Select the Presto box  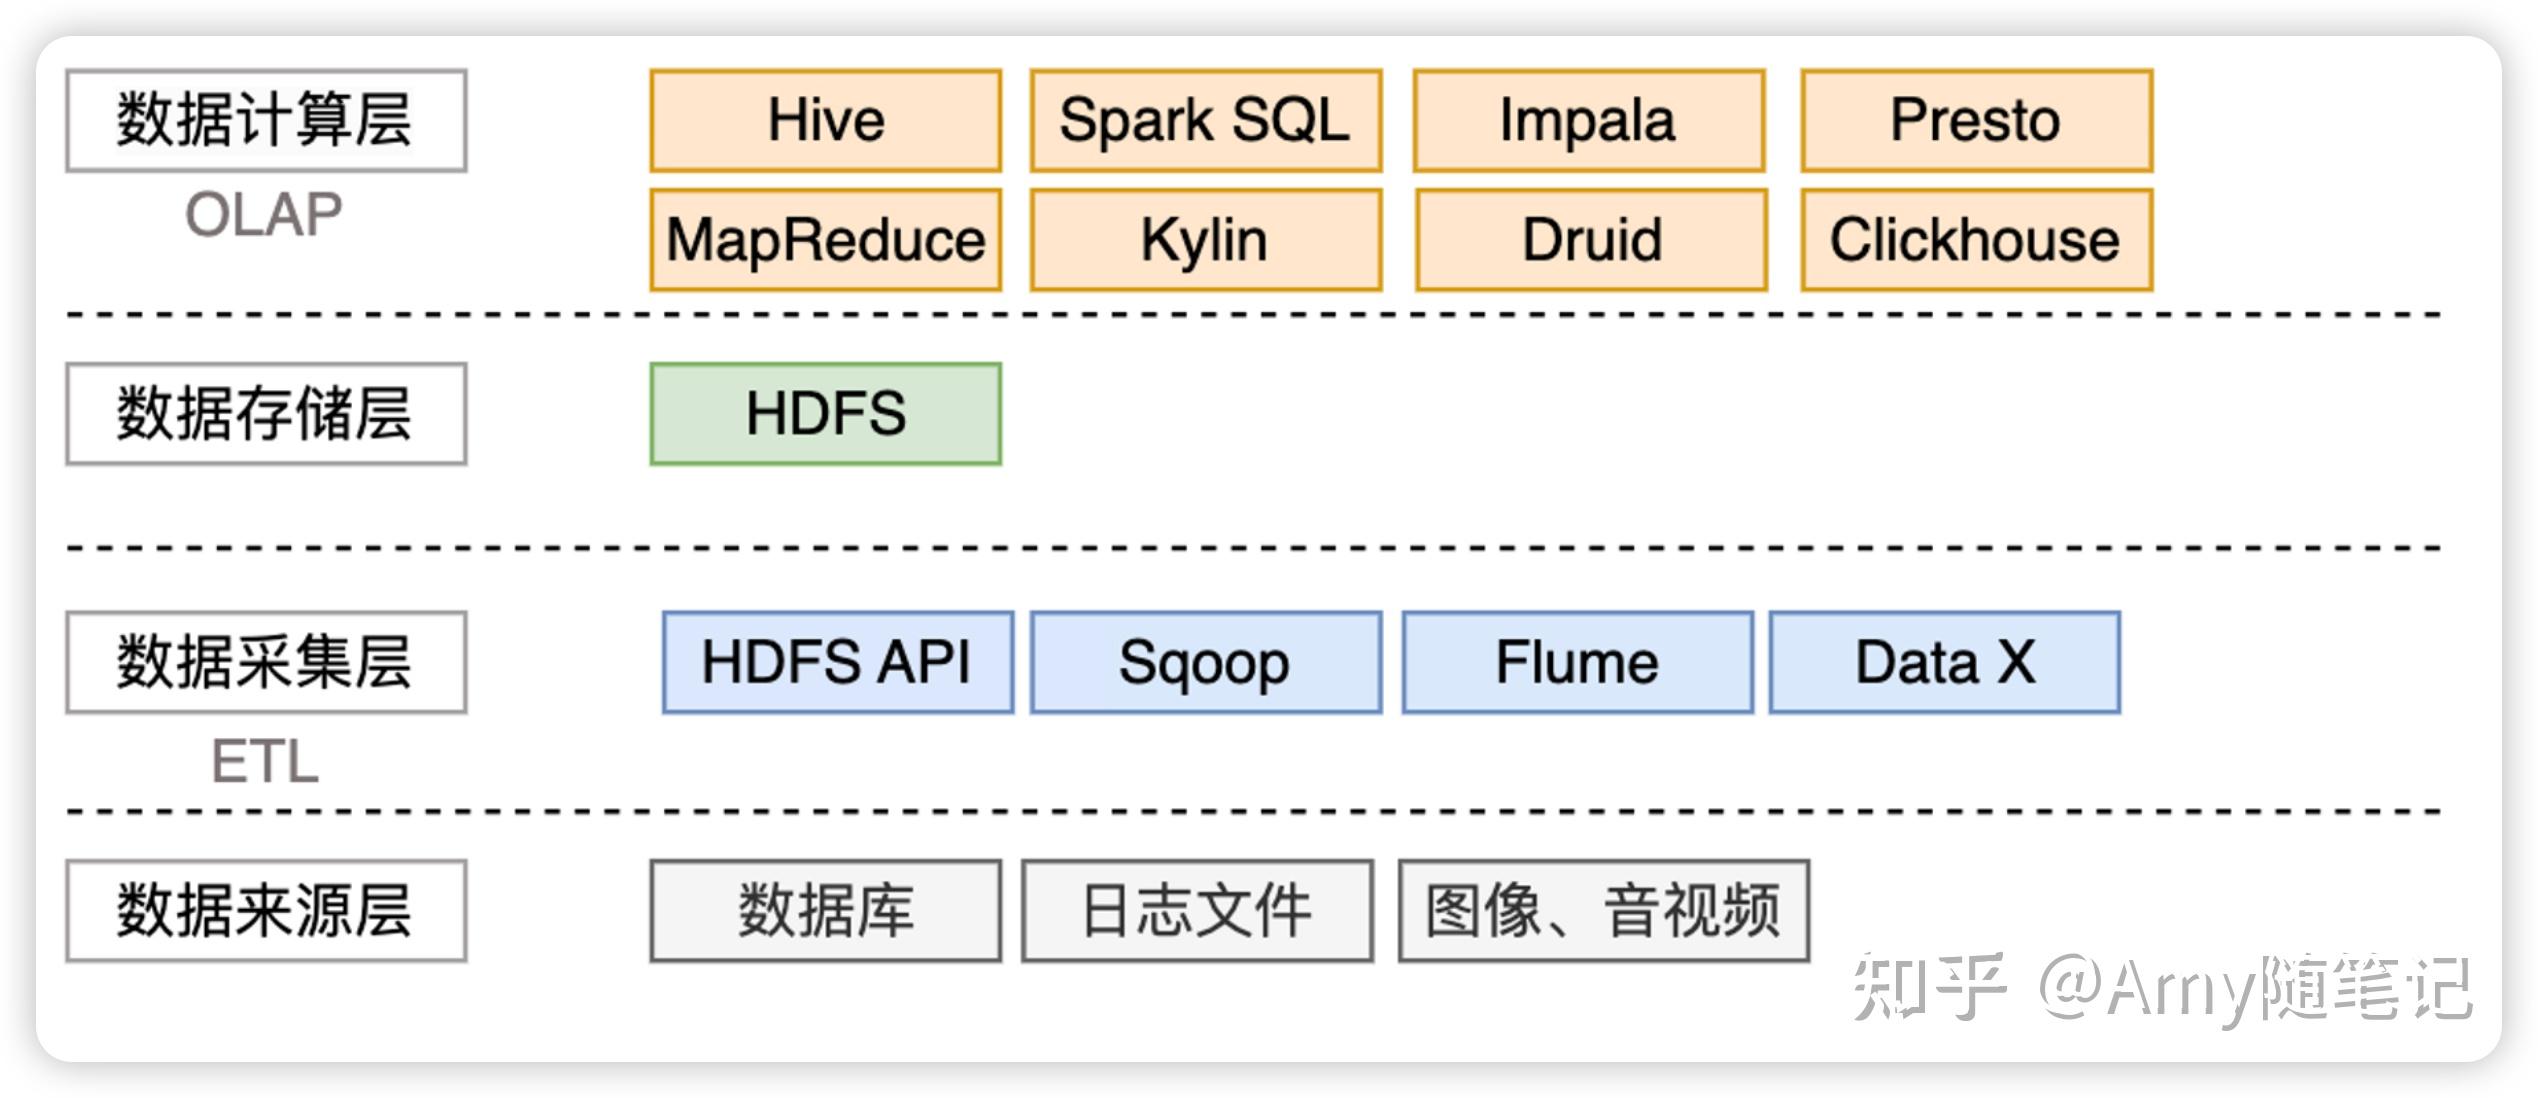(x=1977, y=121)
